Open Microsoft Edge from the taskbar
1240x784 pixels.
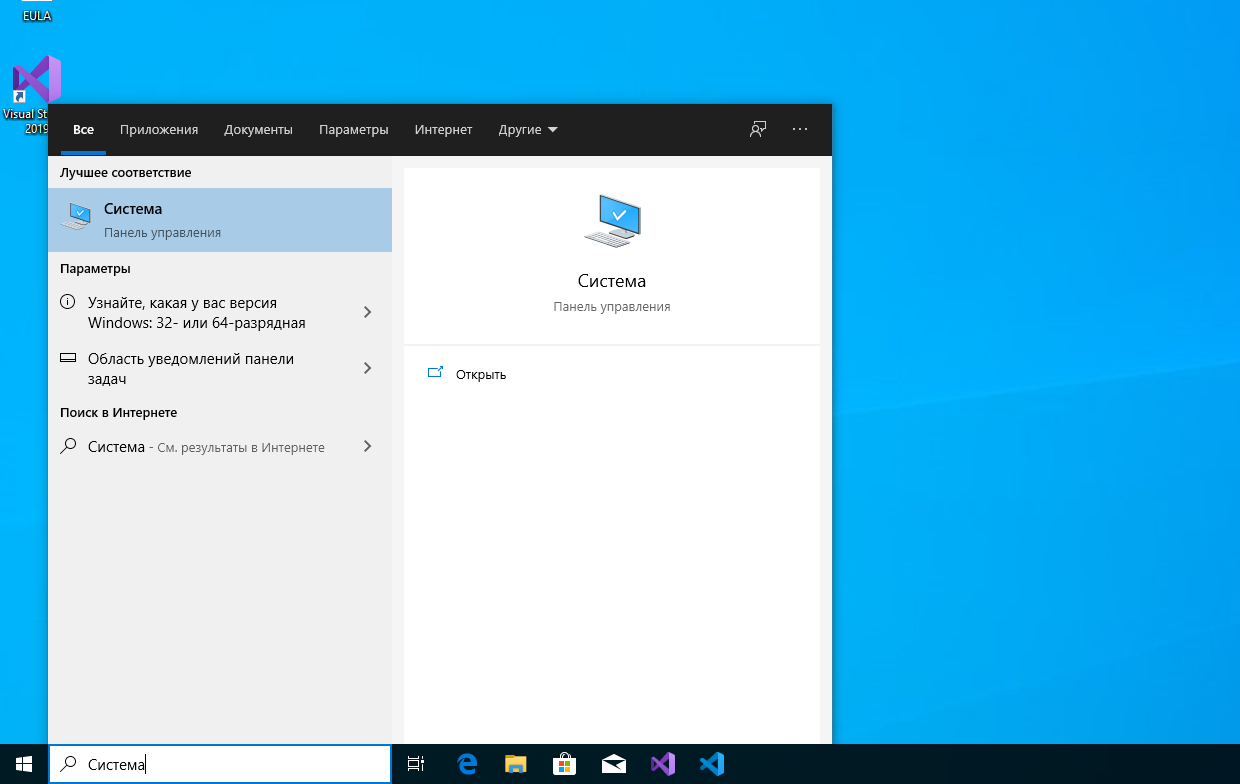(x=467, y=764)
